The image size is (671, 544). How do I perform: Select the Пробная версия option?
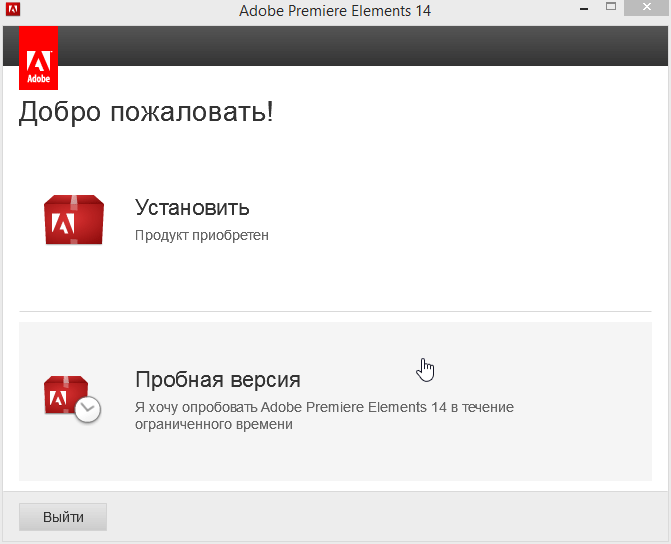click(x=335, y=401)
